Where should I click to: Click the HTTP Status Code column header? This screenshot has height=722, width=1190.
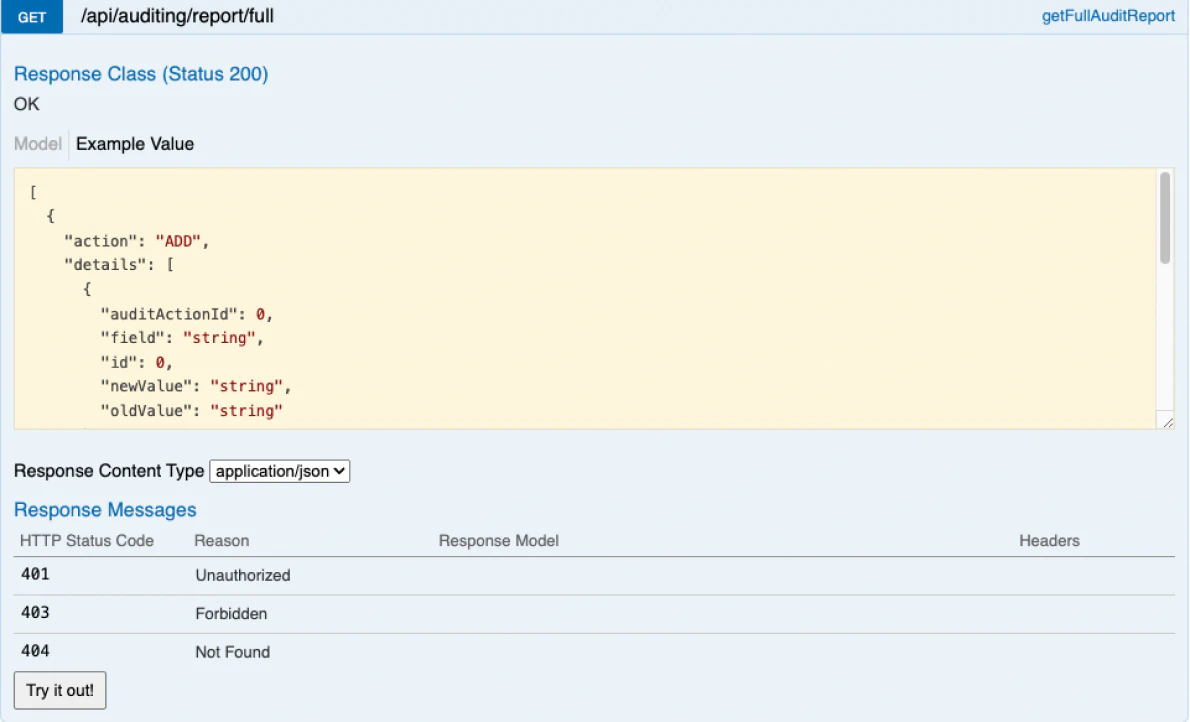(x=84, y=541)
